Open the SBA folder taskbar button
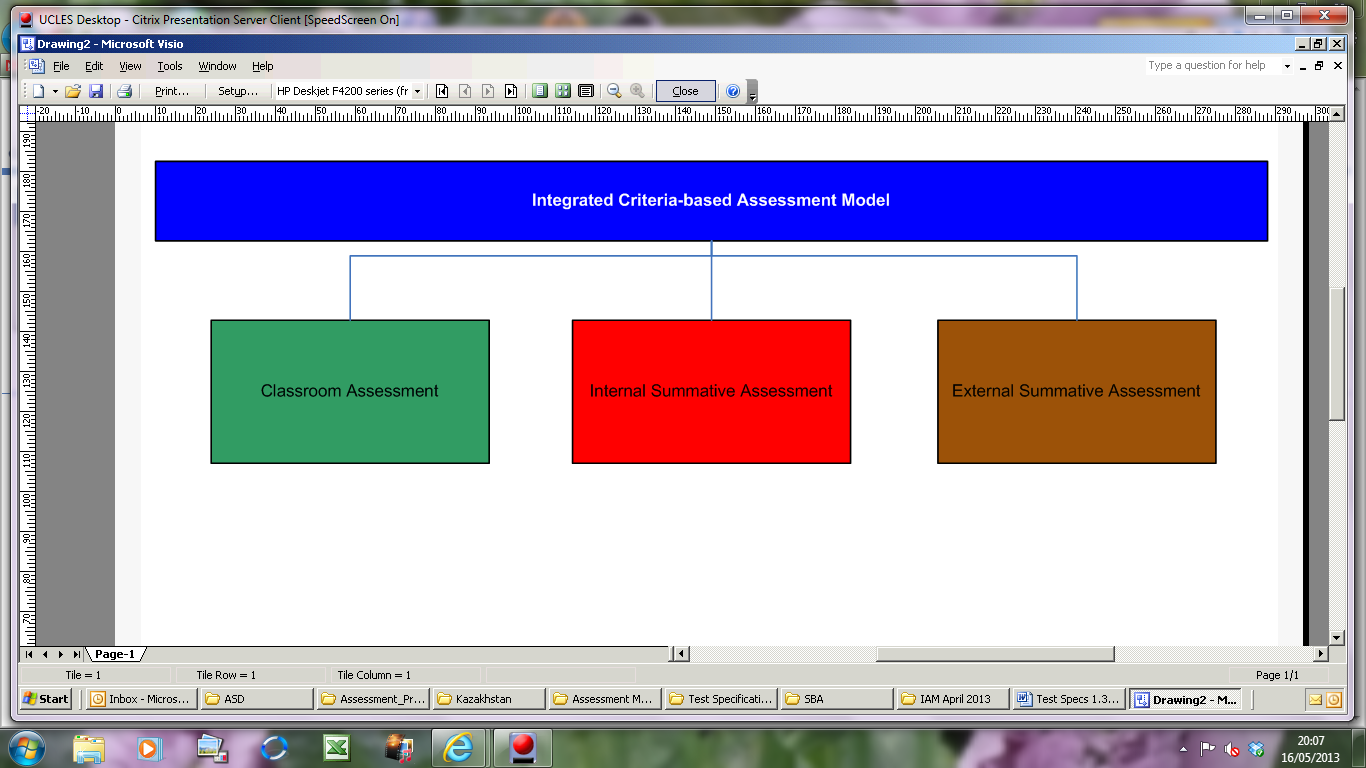This screenshot has height=768, width=1366. [x=837, y=699]
